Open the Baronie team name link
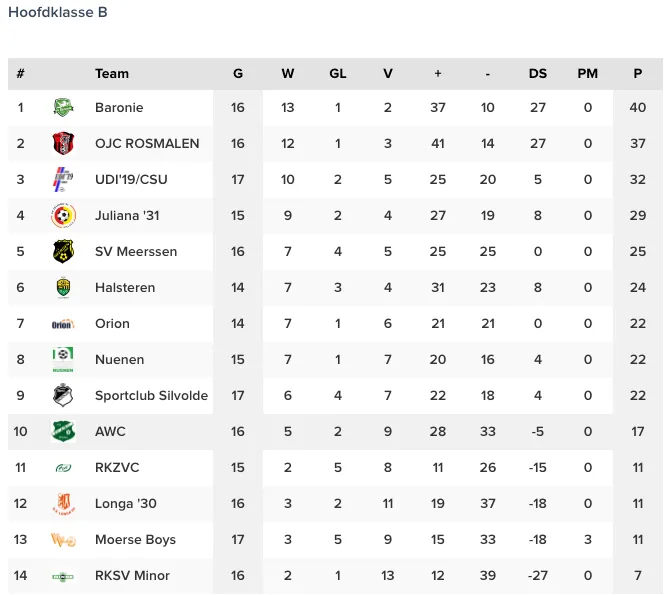This screenshot has height=595, width=671. pyautogui.click(x=119, y=107)
